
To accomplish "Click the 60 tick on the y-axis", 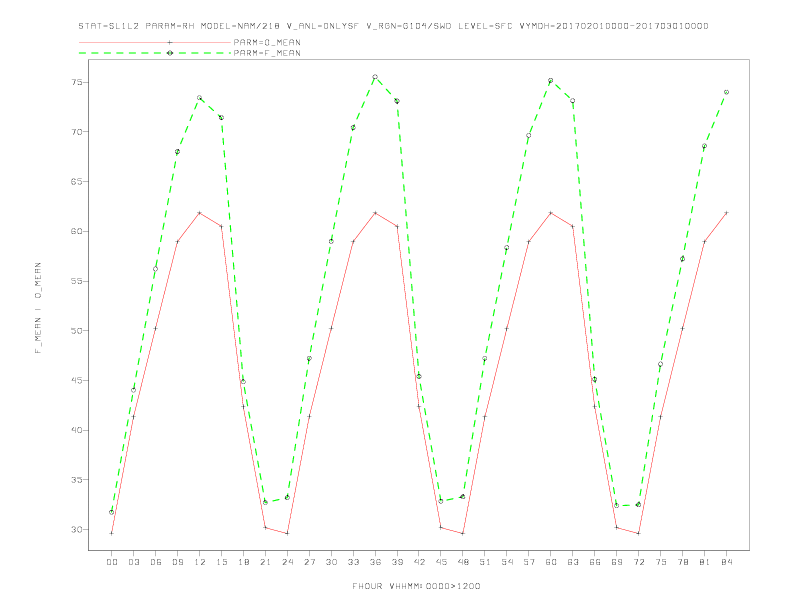I will click(77, 231).
